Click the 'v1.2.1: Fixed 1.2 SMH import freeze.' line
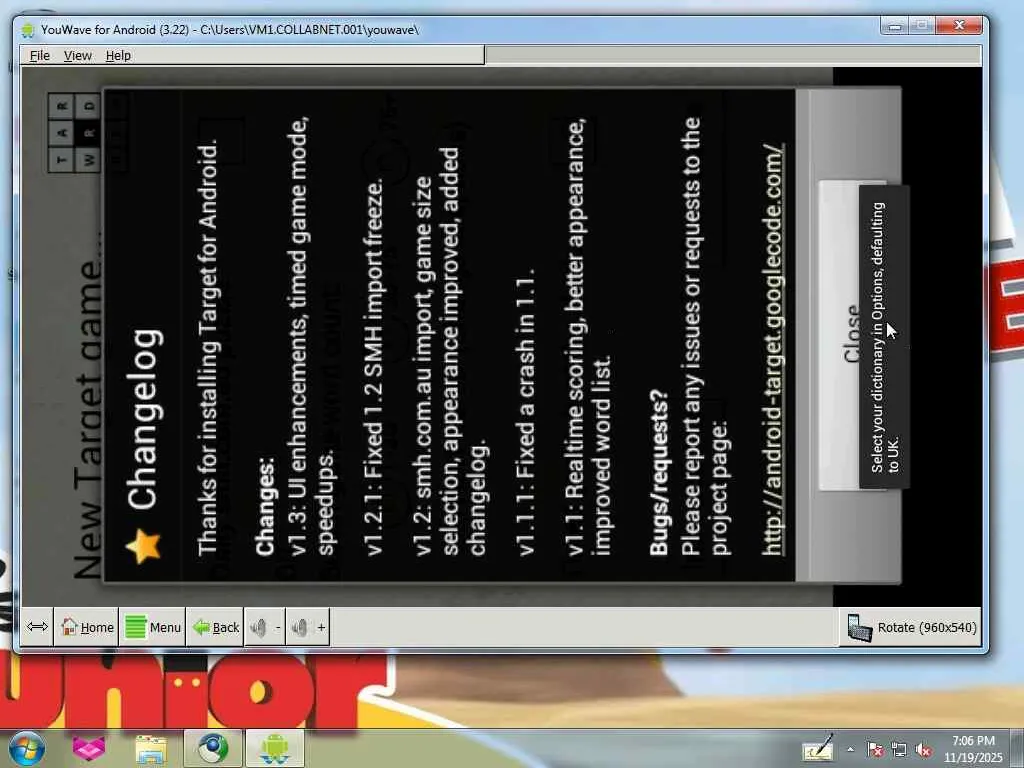 pos(374,368)
